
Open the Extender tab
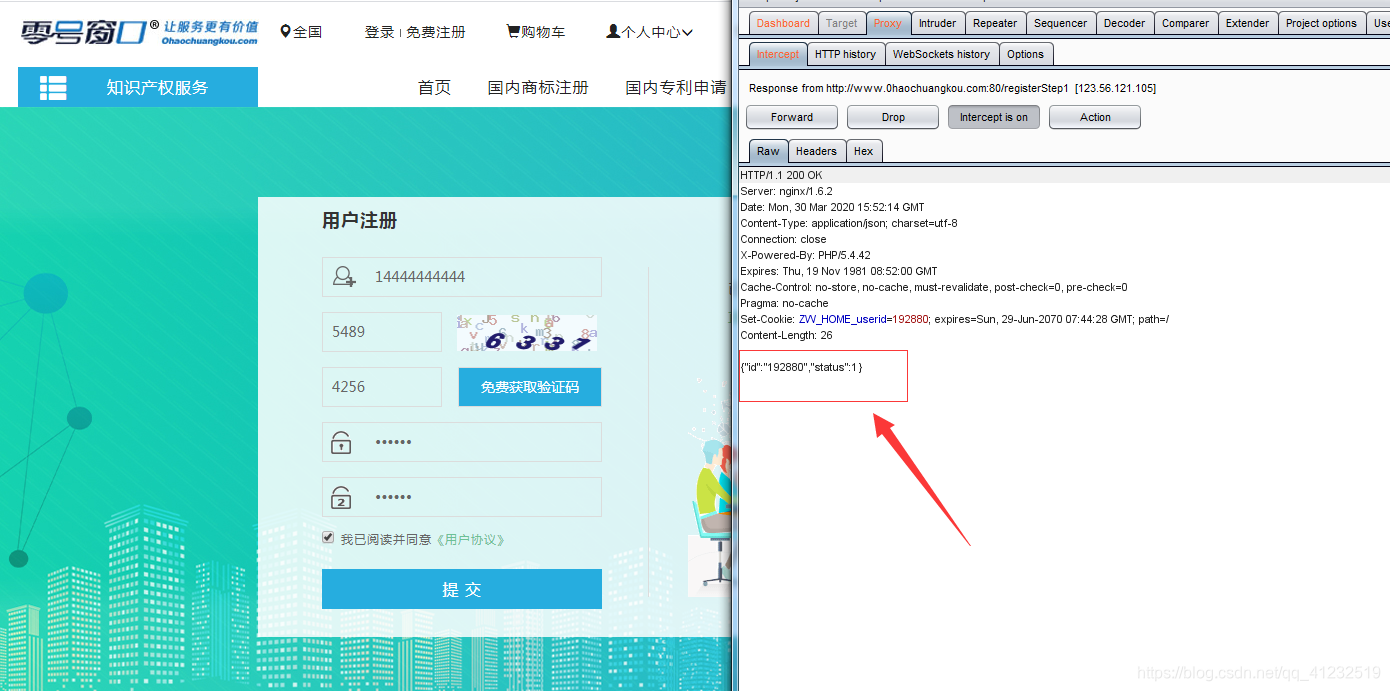[1247, 23]
